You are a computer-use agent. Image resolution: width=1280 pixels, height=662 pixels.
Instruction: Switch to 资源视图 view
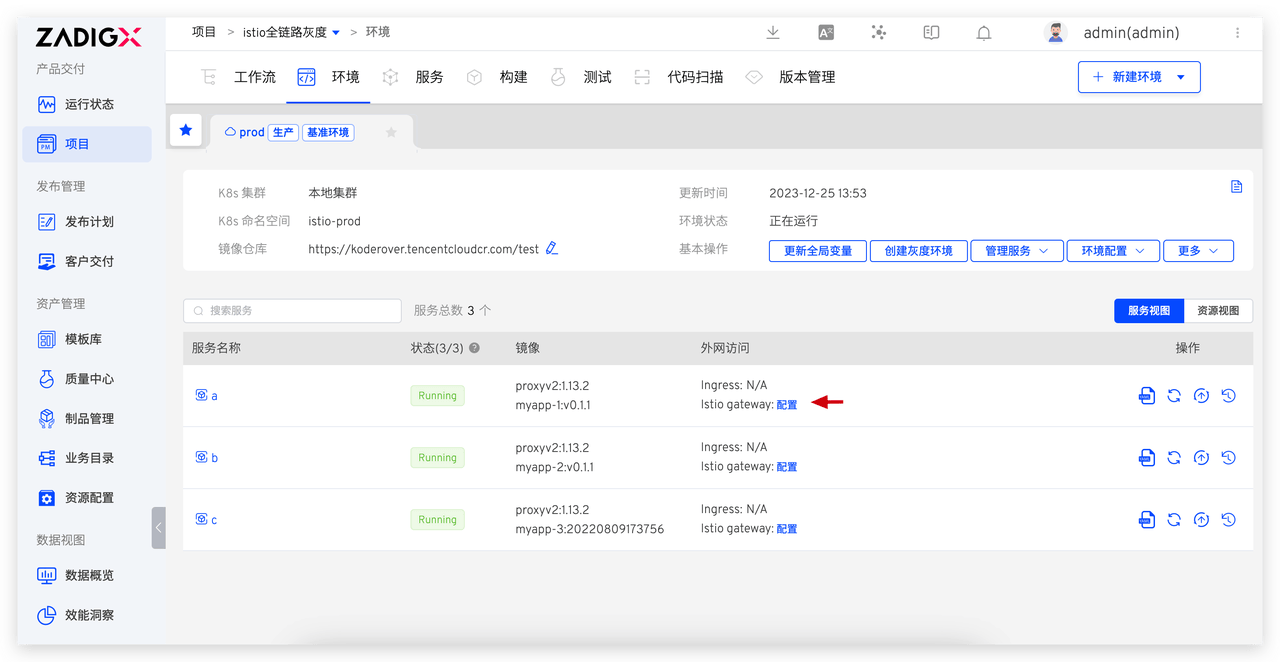pyautogui.click(x=1218, y=311)
